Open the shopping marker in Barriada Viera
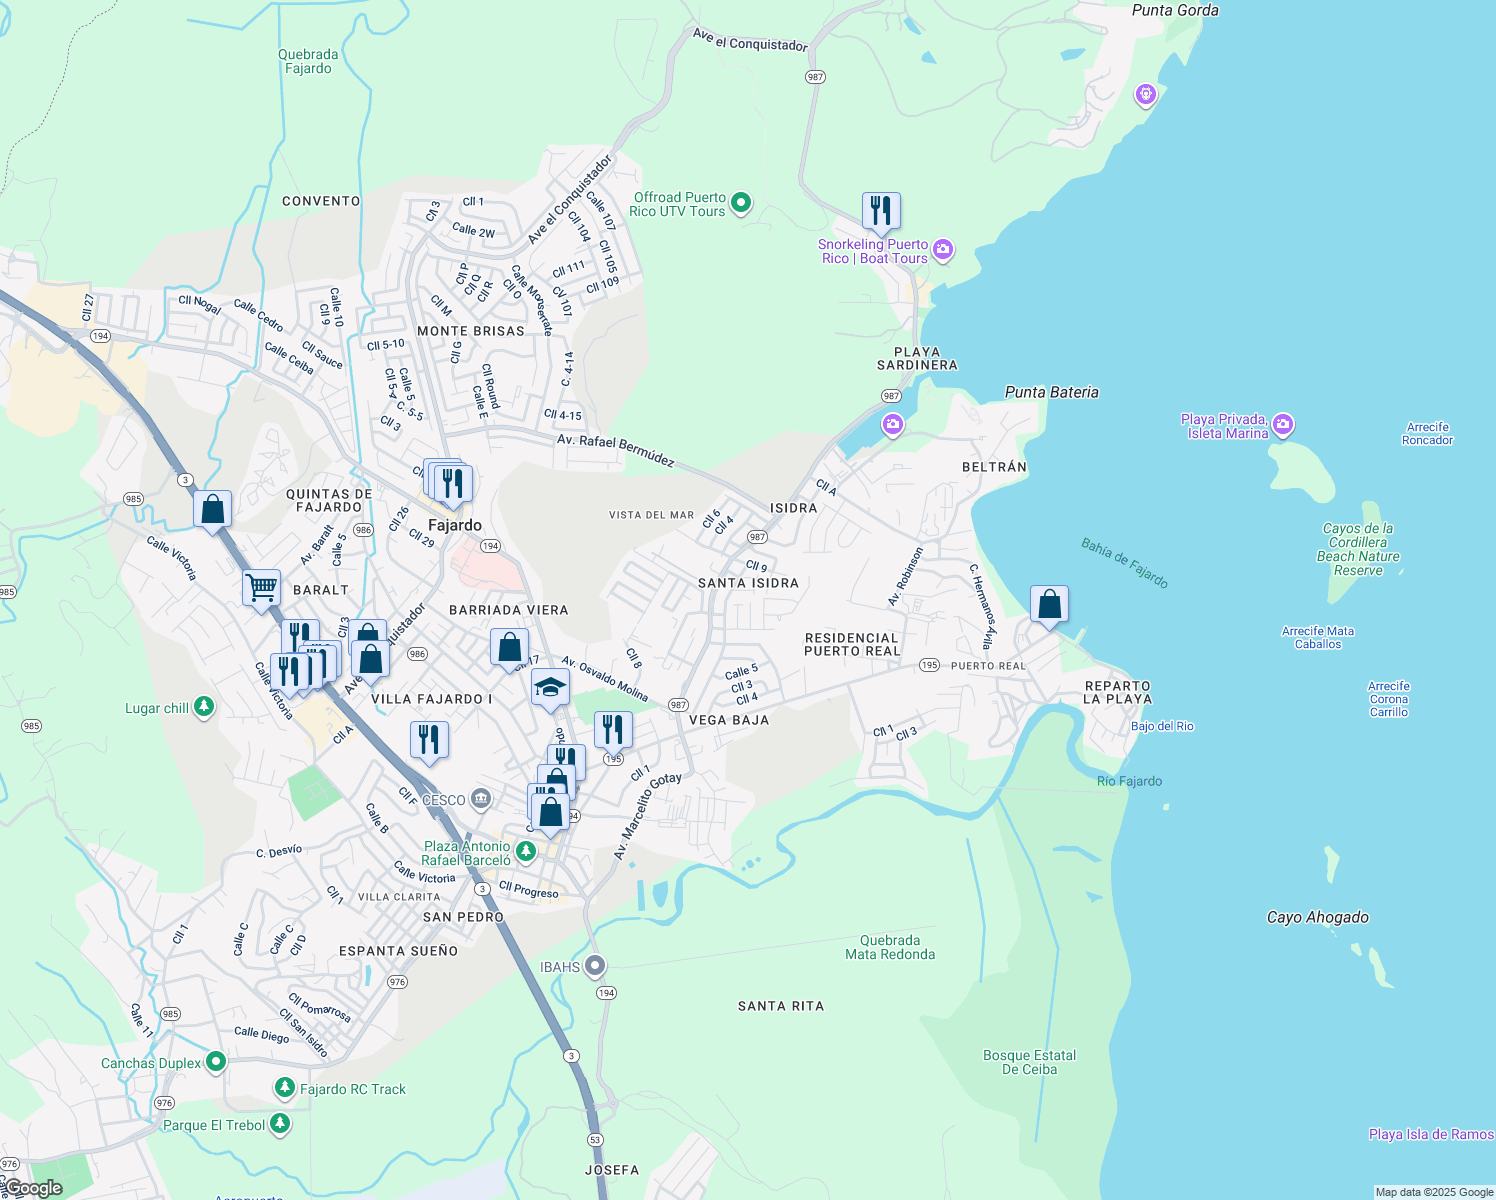 pyautogui.click(x=509, y=648)
